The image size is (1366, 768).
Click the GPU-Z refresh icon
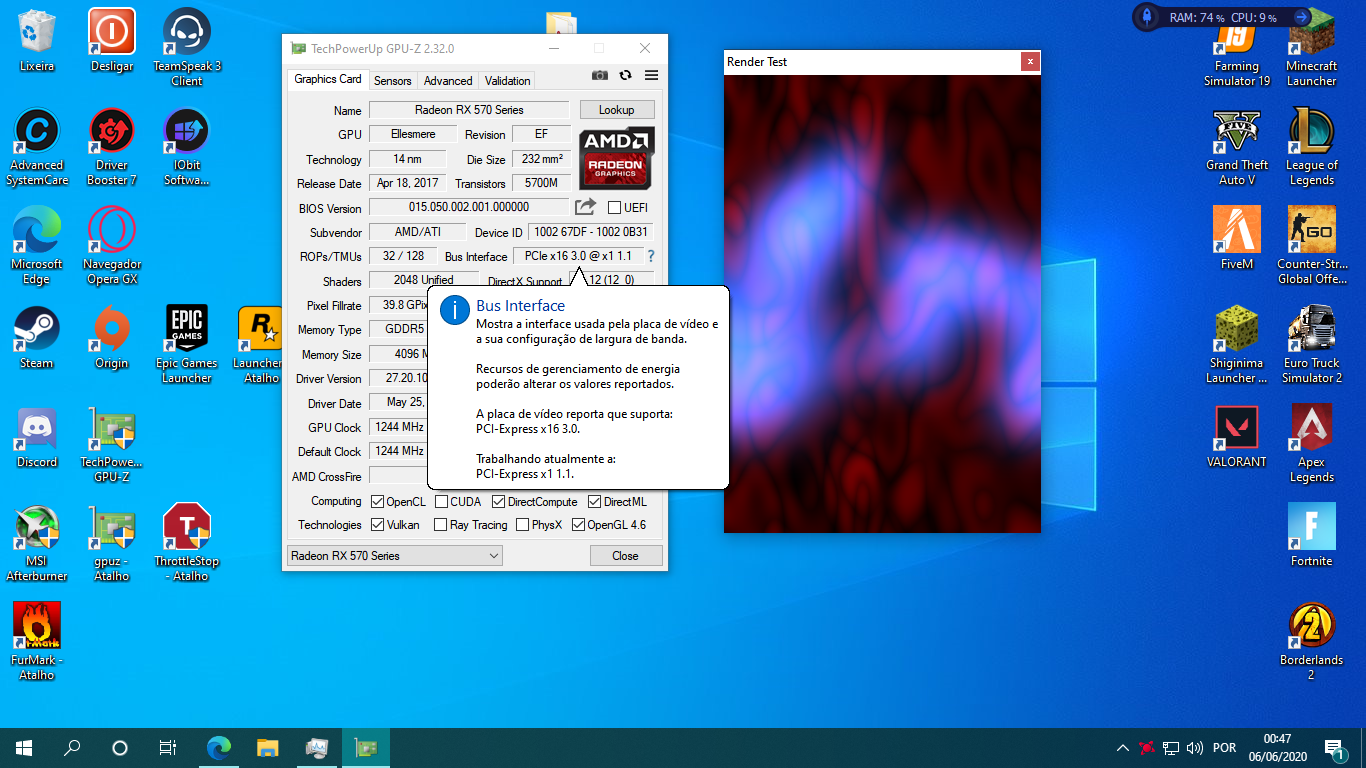tap(626, 75)
